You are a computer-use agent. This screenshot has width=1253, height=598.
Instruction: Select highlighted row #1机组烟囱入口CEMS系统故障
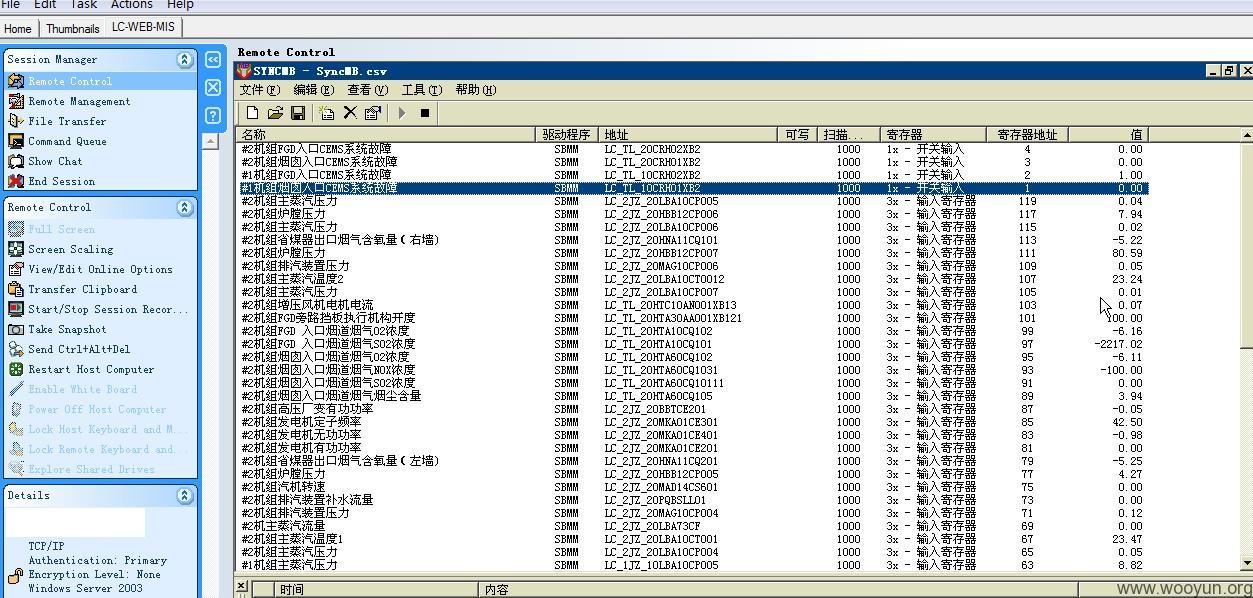tap(692, 187)
